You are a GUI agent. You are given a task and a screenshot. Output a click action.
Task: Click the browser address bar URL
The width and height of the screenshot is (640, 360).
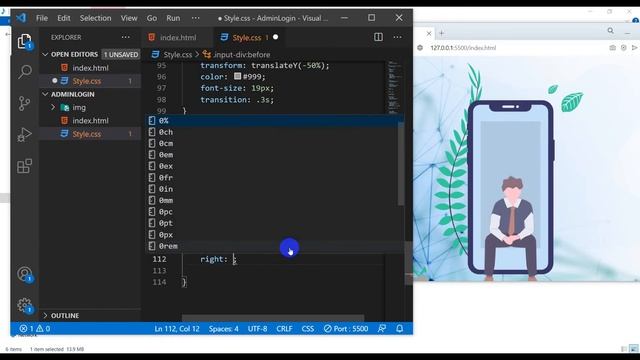point(463,48)
